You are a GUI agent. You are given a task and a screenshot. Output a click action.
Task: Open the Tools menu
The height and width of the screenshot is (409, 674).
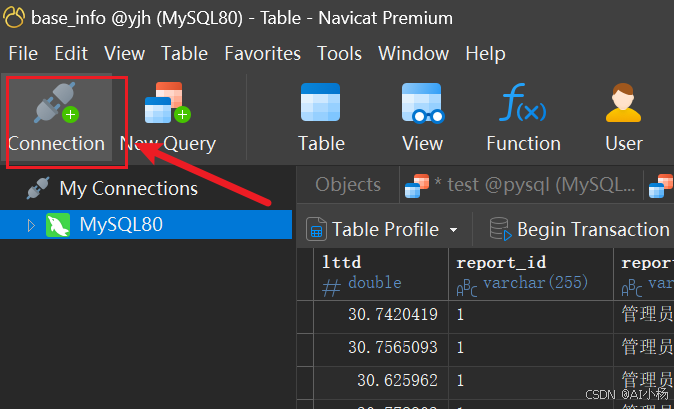(x=339, y=54)
